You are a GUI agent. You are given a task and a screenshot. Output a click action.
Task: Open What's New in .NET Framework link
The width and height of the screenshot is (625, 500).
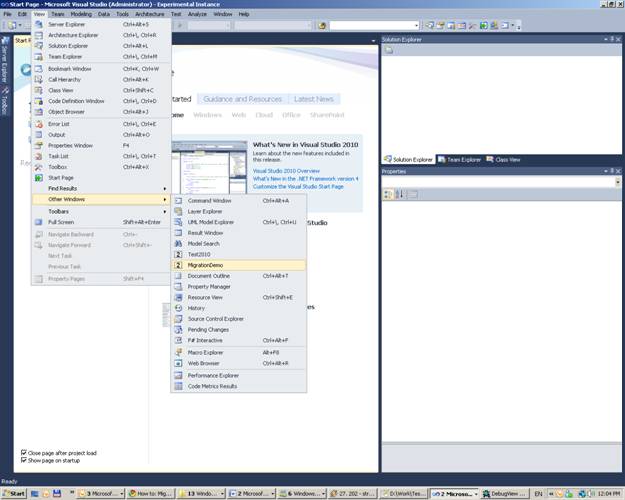305,179
